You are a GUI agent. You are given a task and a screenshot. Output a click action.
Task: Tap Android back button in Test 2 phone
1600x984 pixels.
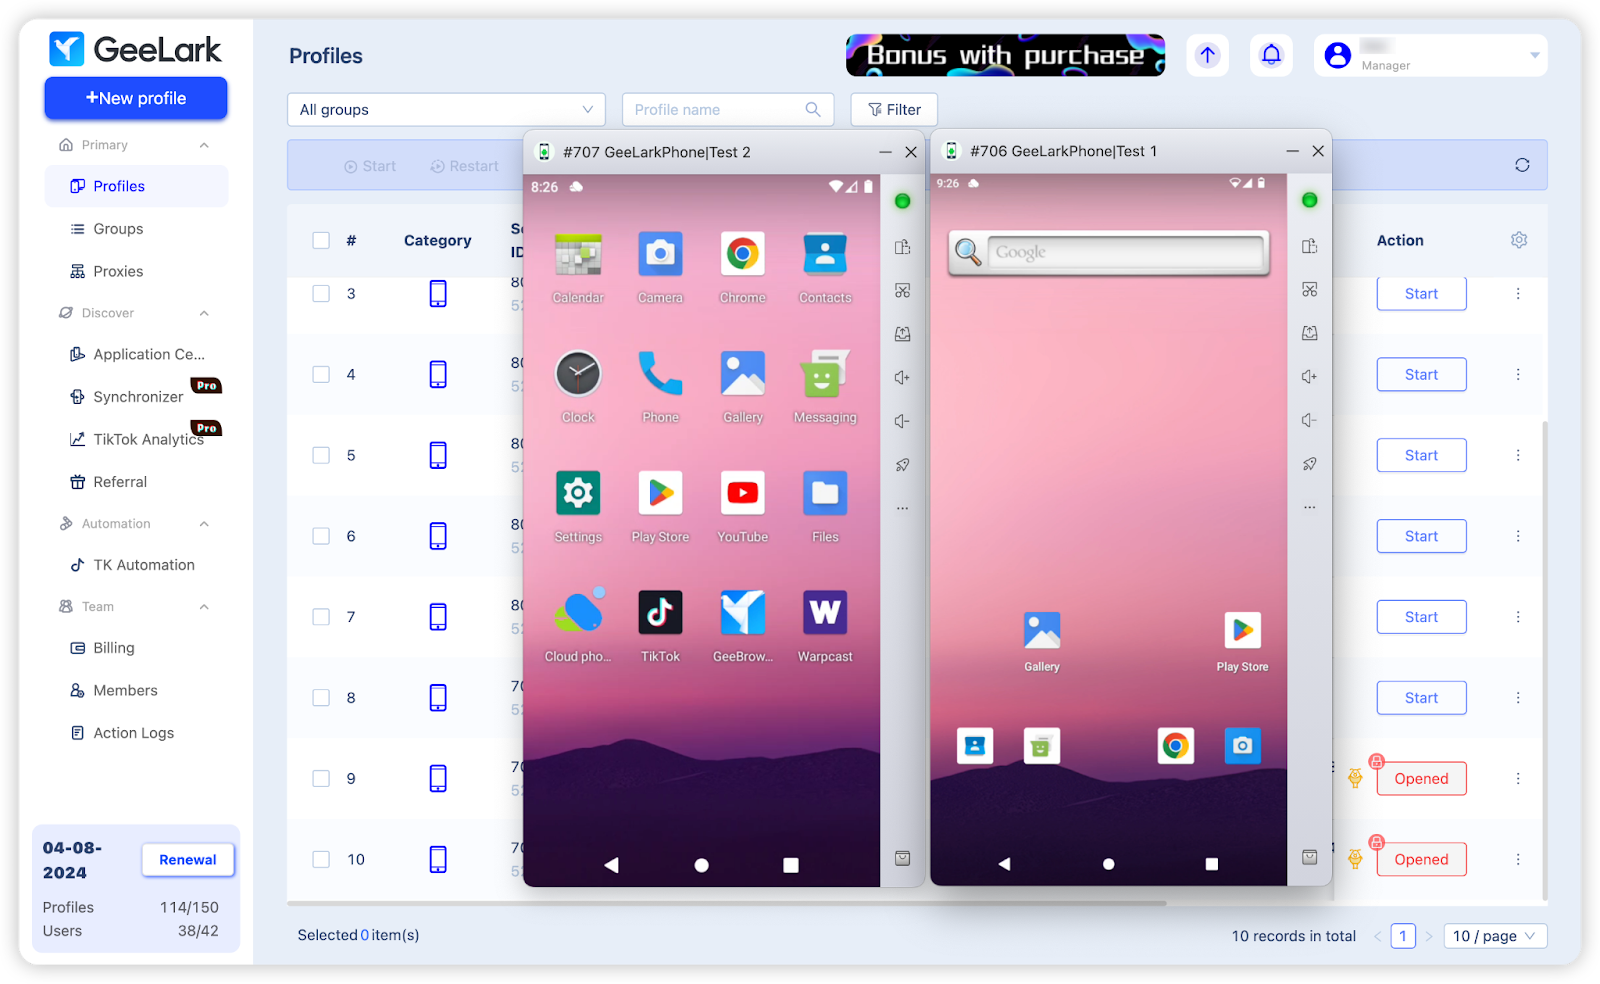point(611,865)
